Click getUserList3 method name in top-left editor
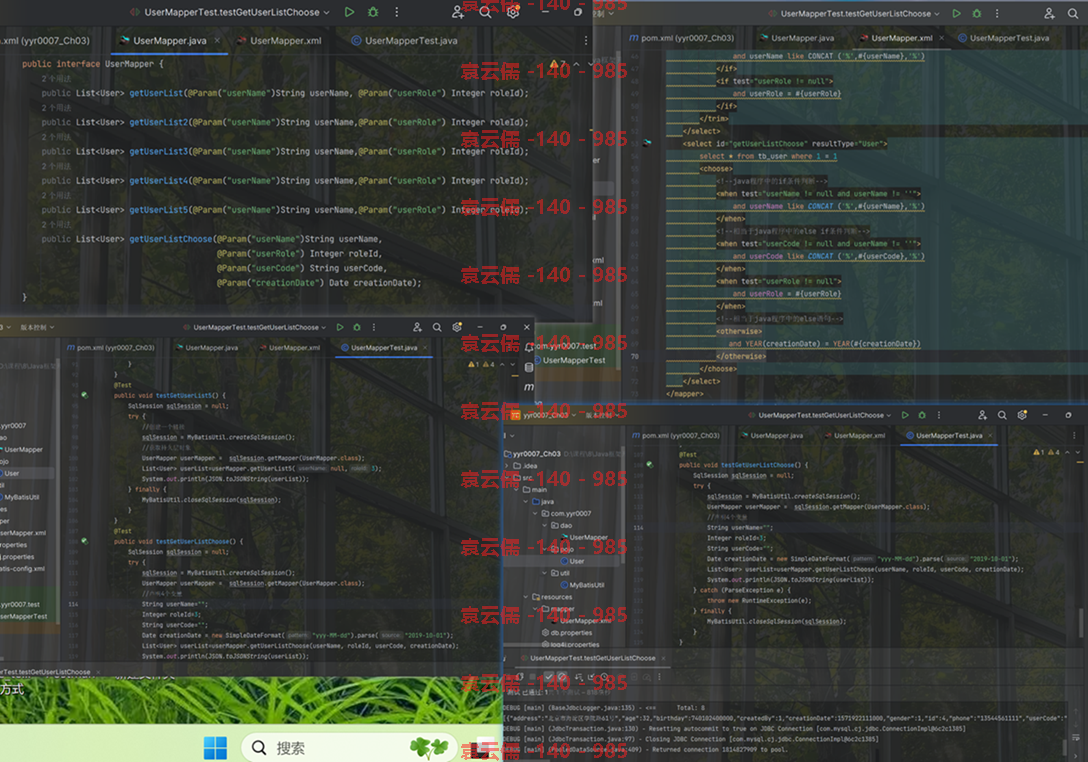The height and width of the screenshot is (762, 1088). point(159,151)
